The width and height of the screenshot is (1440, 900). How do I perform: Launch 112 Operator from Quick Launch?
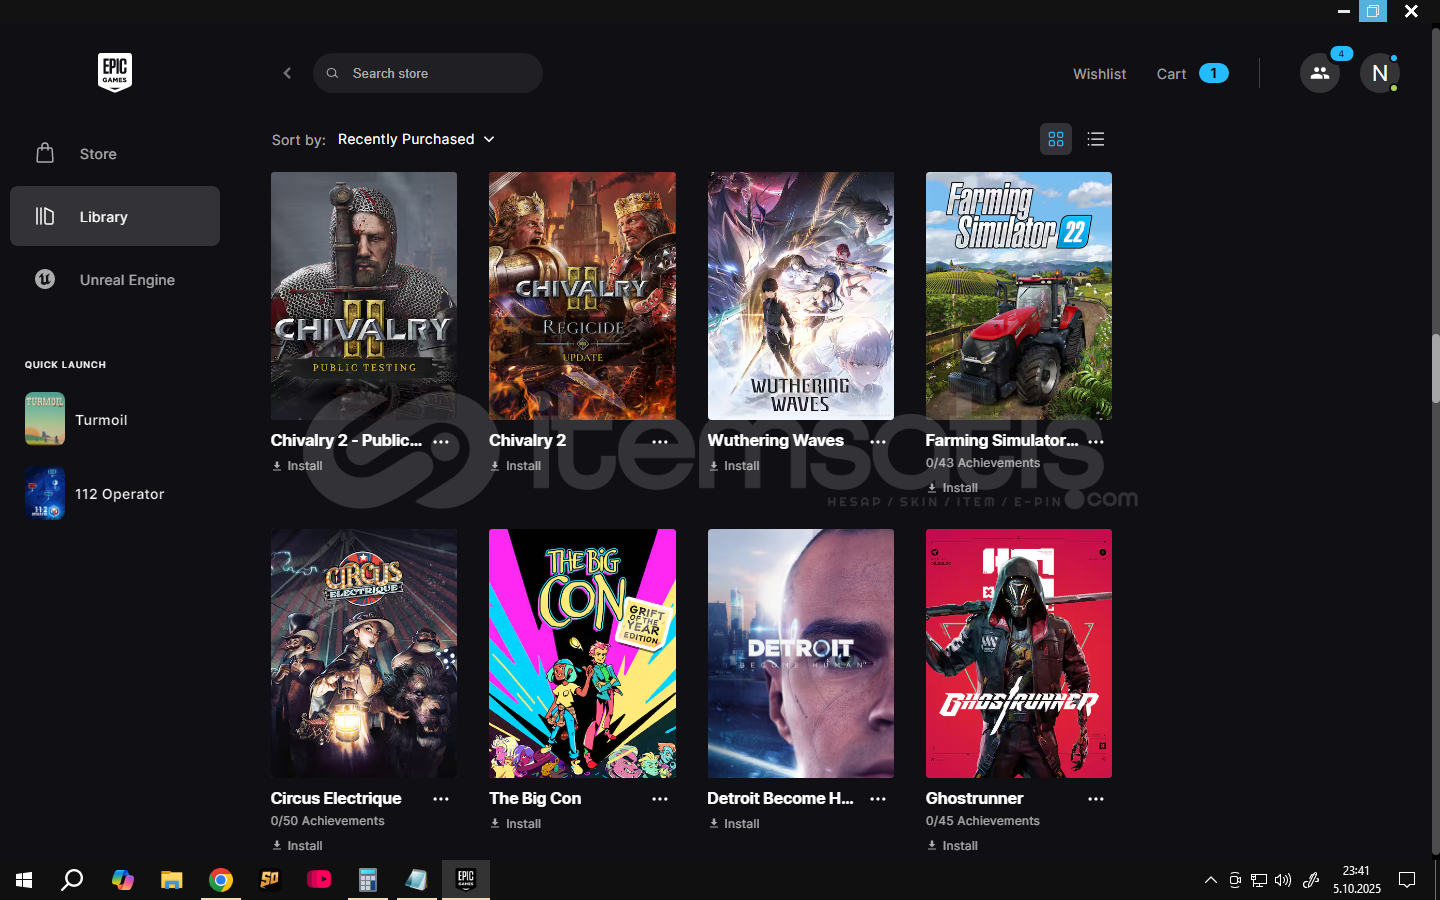pyautogui.click(x=115, y=493)
